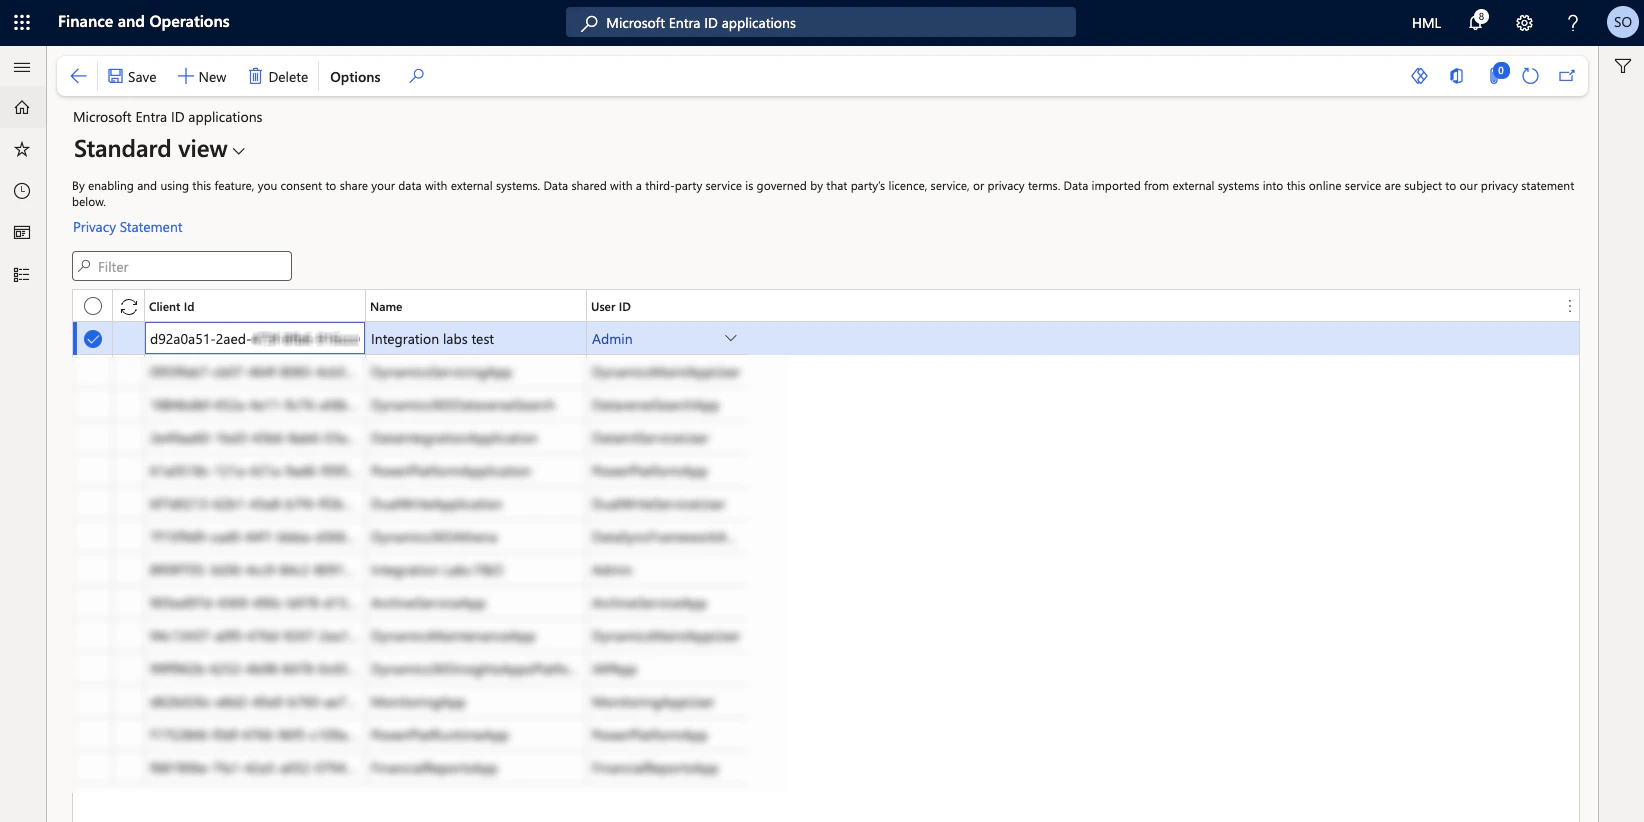Image resolution: width=1644 pixels, height=822 pixels.
Task: Open Recent items clock icon
Action: click(22, 191)
